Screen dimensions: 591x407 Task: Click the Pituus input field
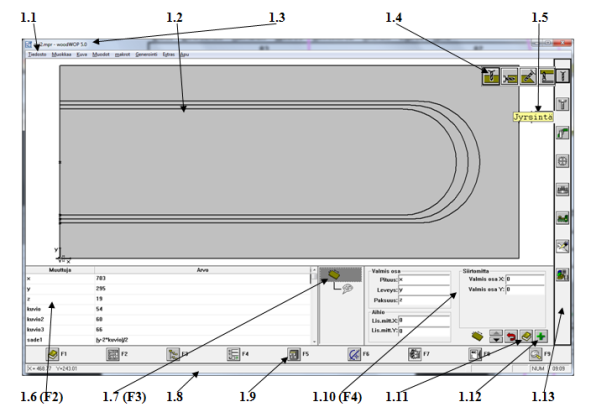(x=424, y=280)
